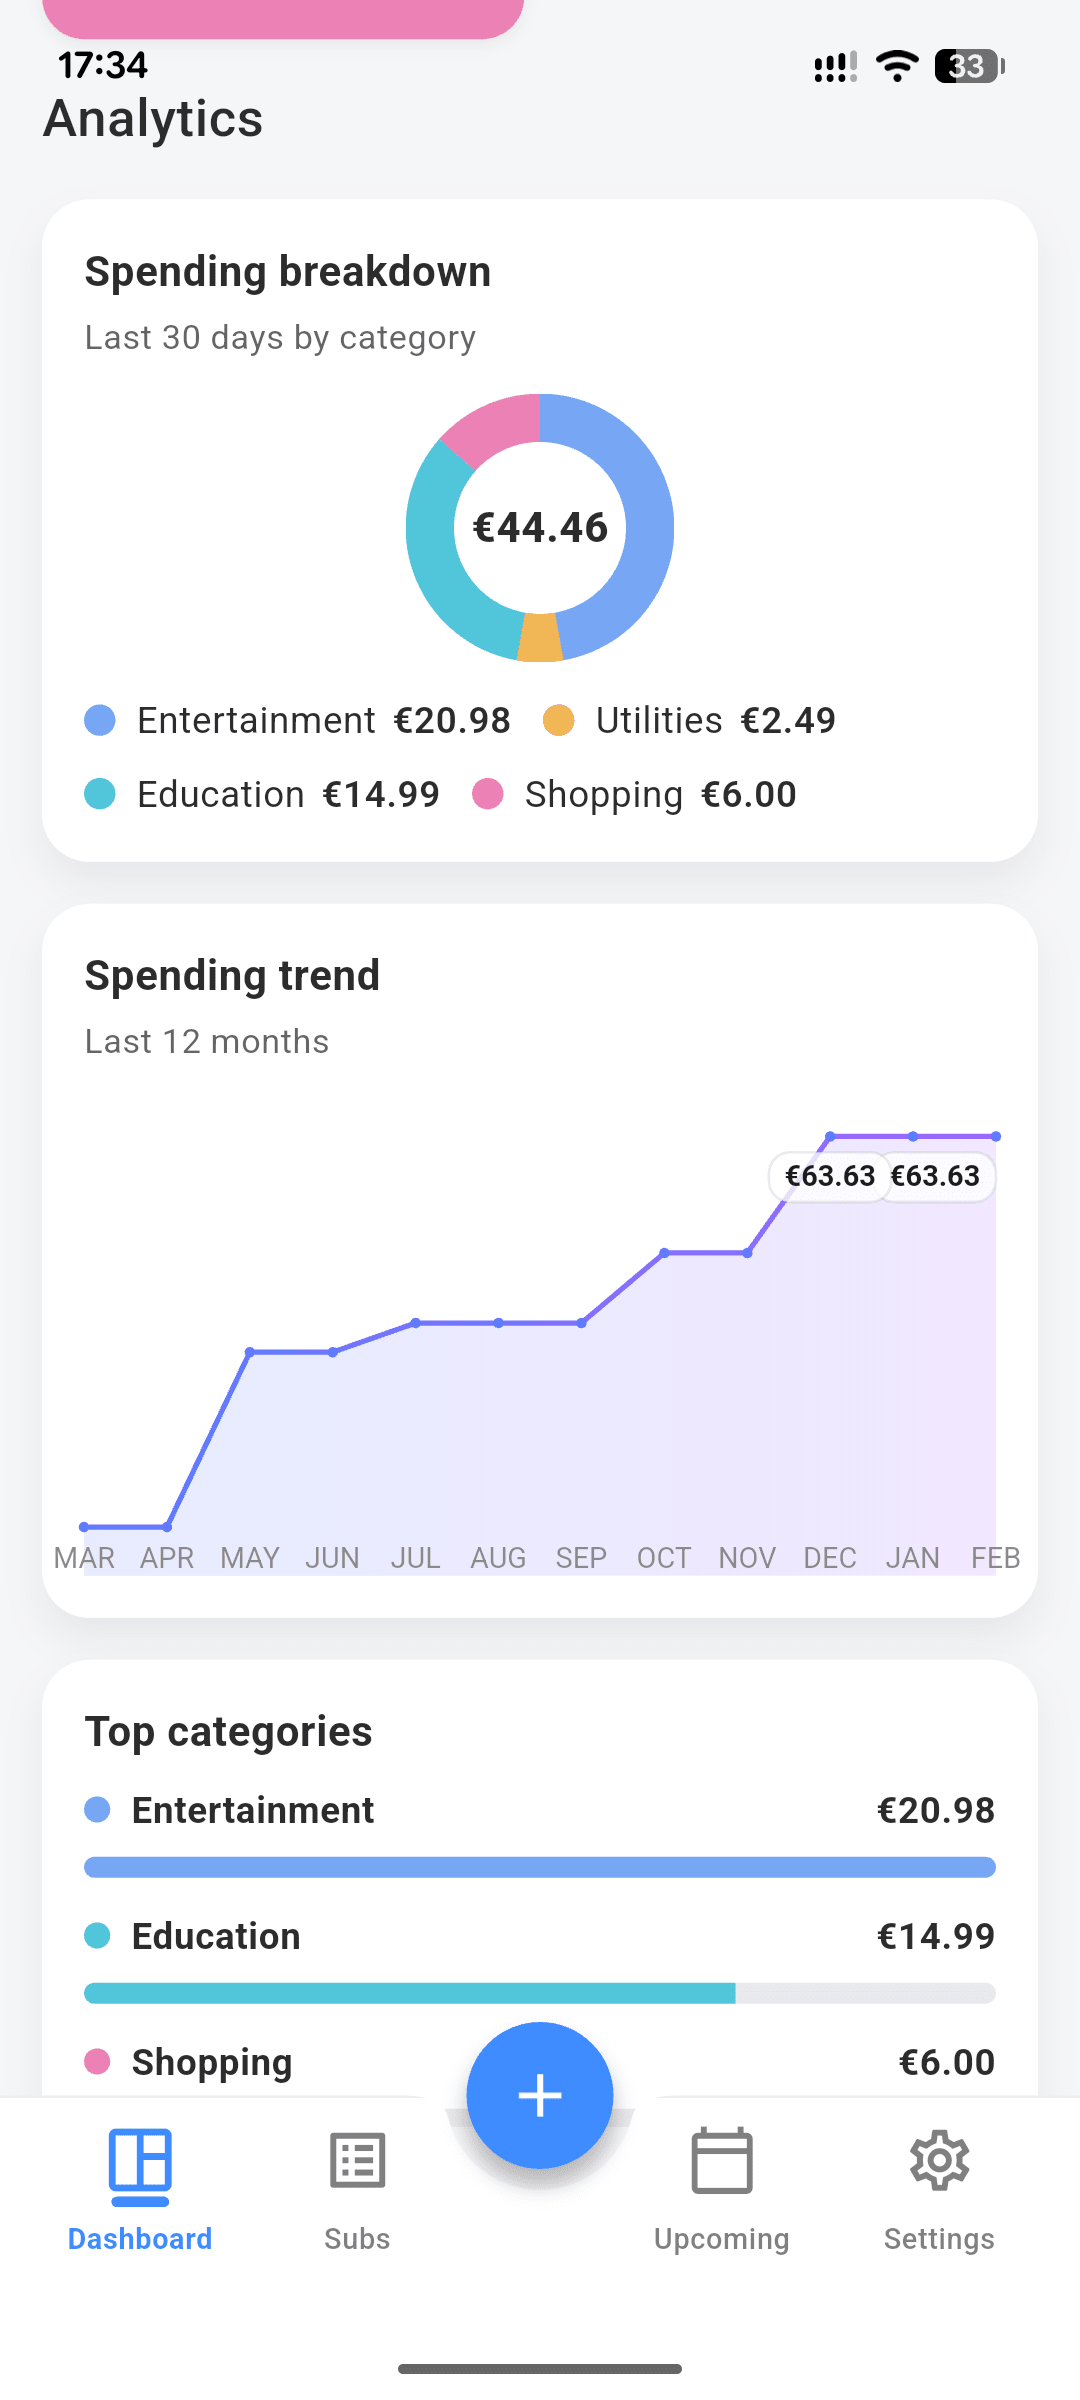The width and height of the screenshot is (1080, 2400).
Task: Tap €20.98 amount in Top categories
Action: coord(936,1810)
